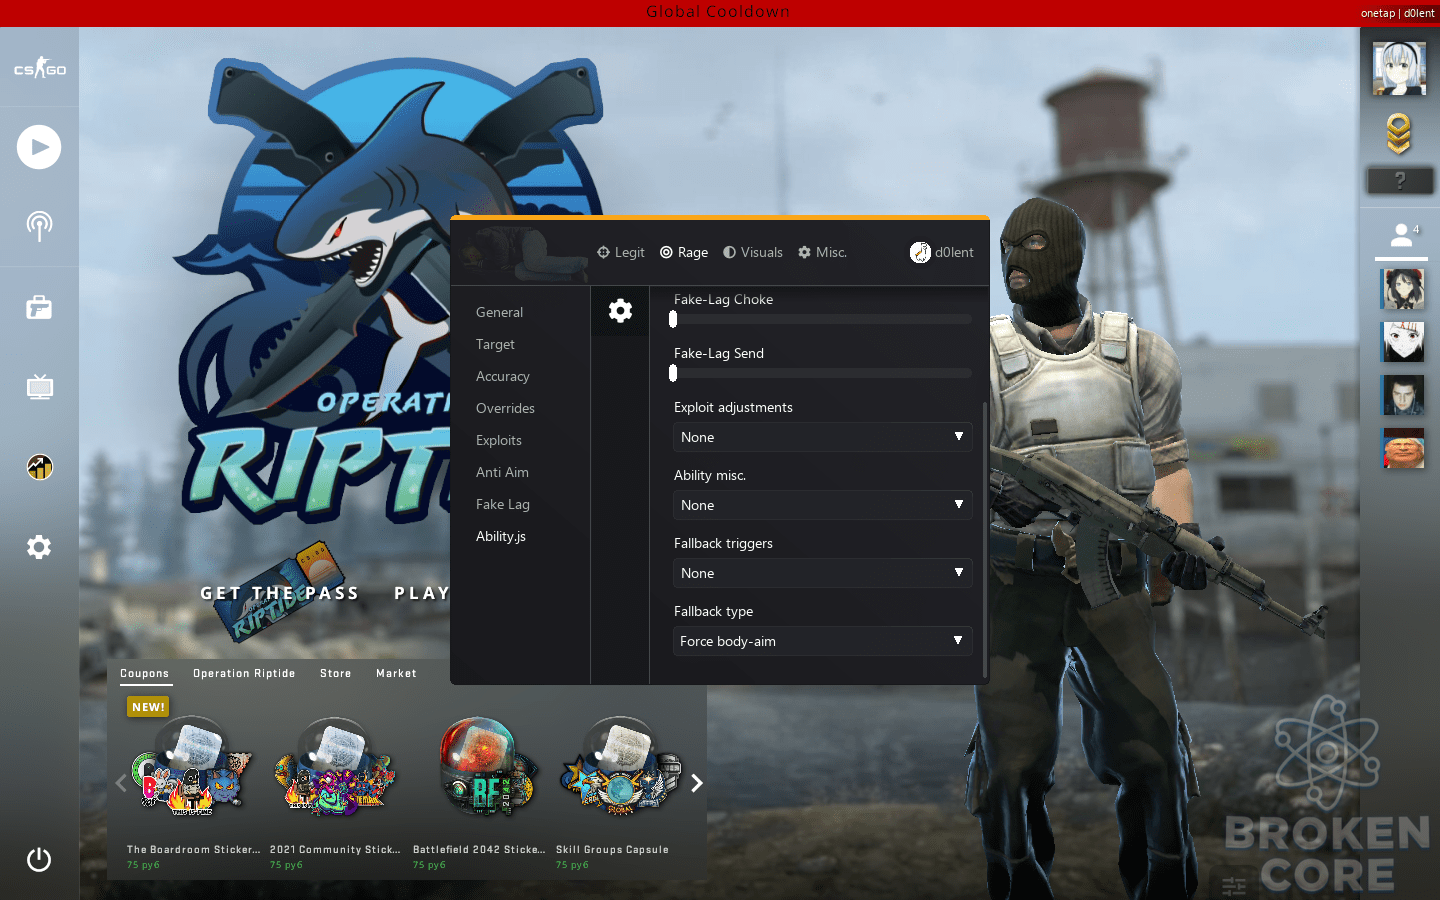Open the game Settings gear in left sidebar

(x=39, y=547)
